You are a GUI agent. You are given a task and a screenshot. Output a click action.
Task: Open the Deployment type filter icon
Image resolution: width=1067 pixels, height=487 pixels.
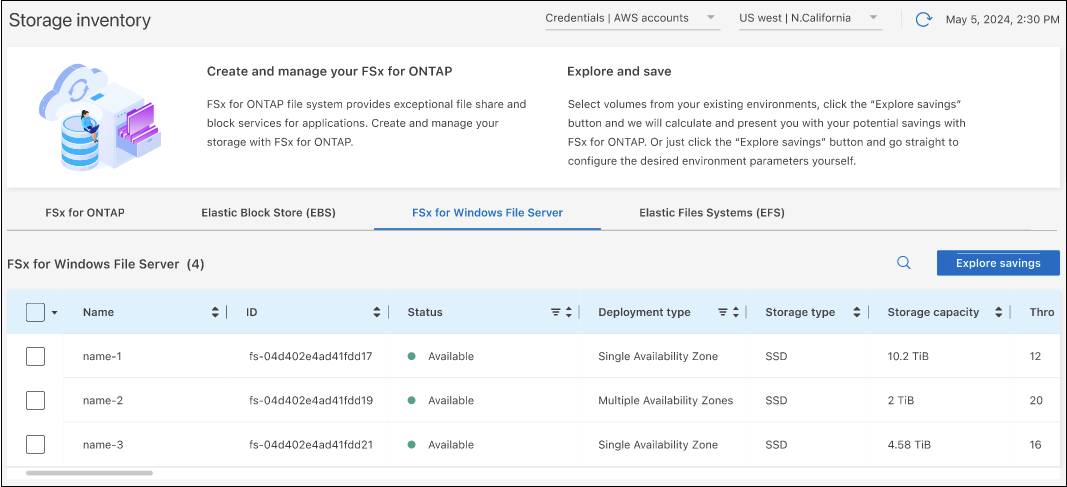coord(722,312)
